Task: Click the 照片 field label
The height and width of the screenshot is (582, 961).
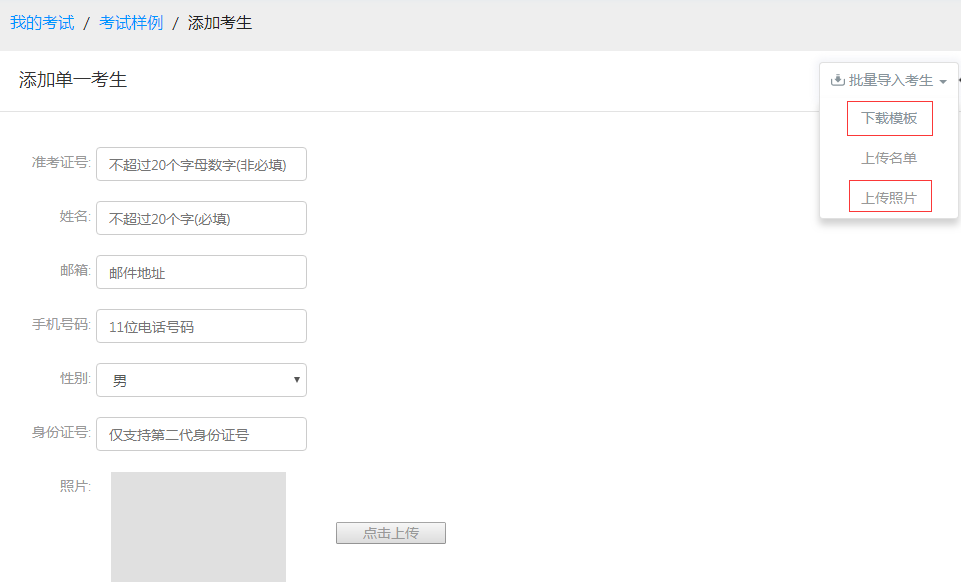Action: (x=75, y=486)
